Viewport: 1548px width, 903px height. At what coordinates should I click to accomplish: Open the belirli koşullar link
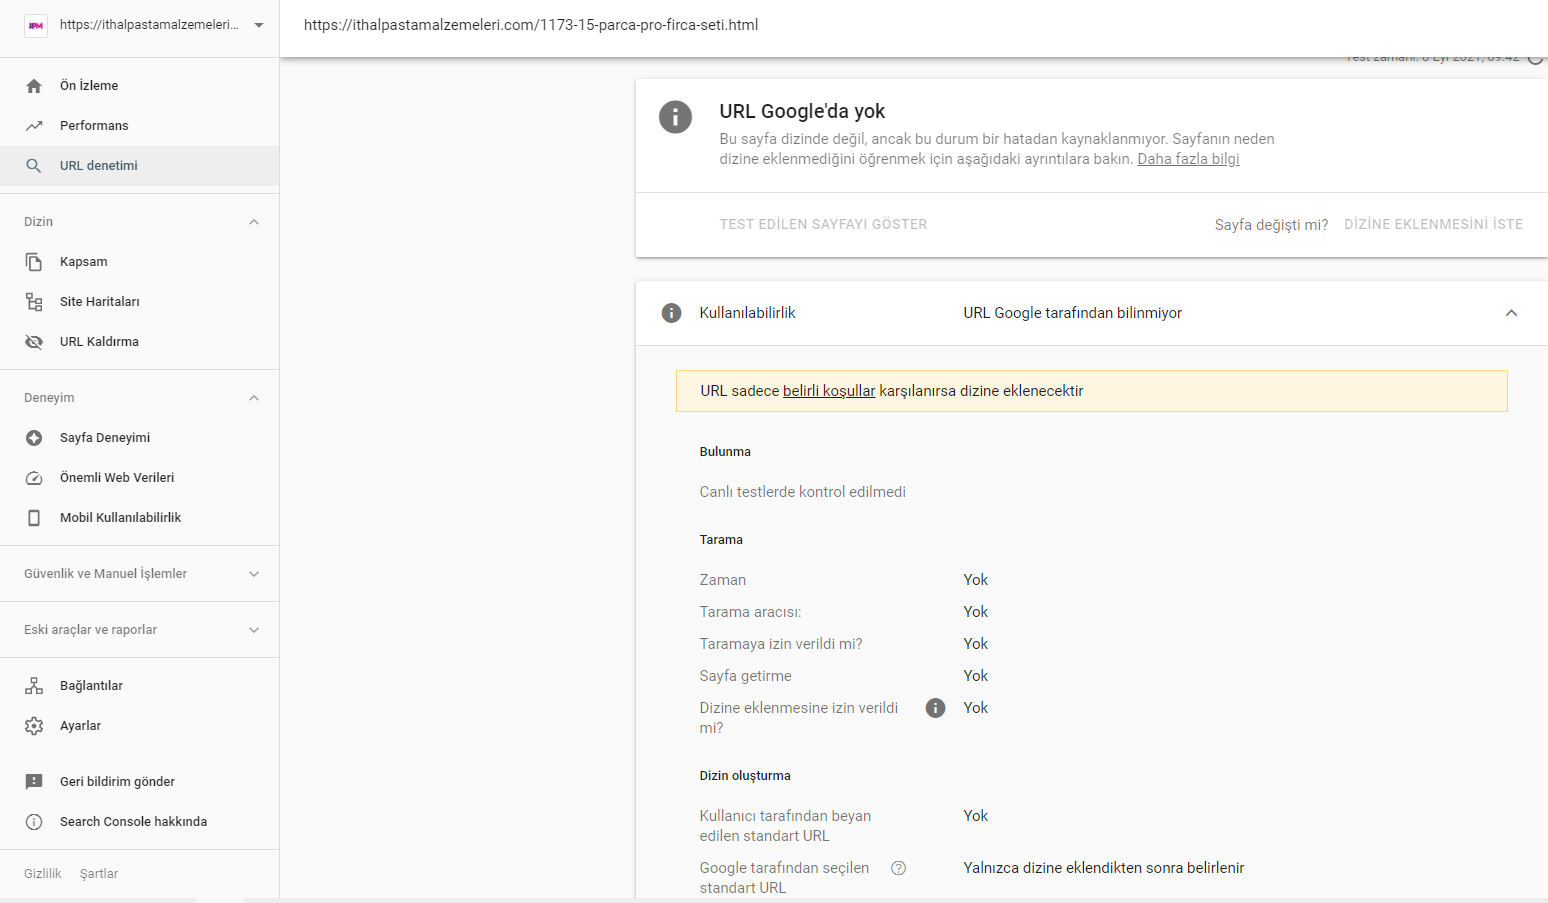(x=828, y=391)
